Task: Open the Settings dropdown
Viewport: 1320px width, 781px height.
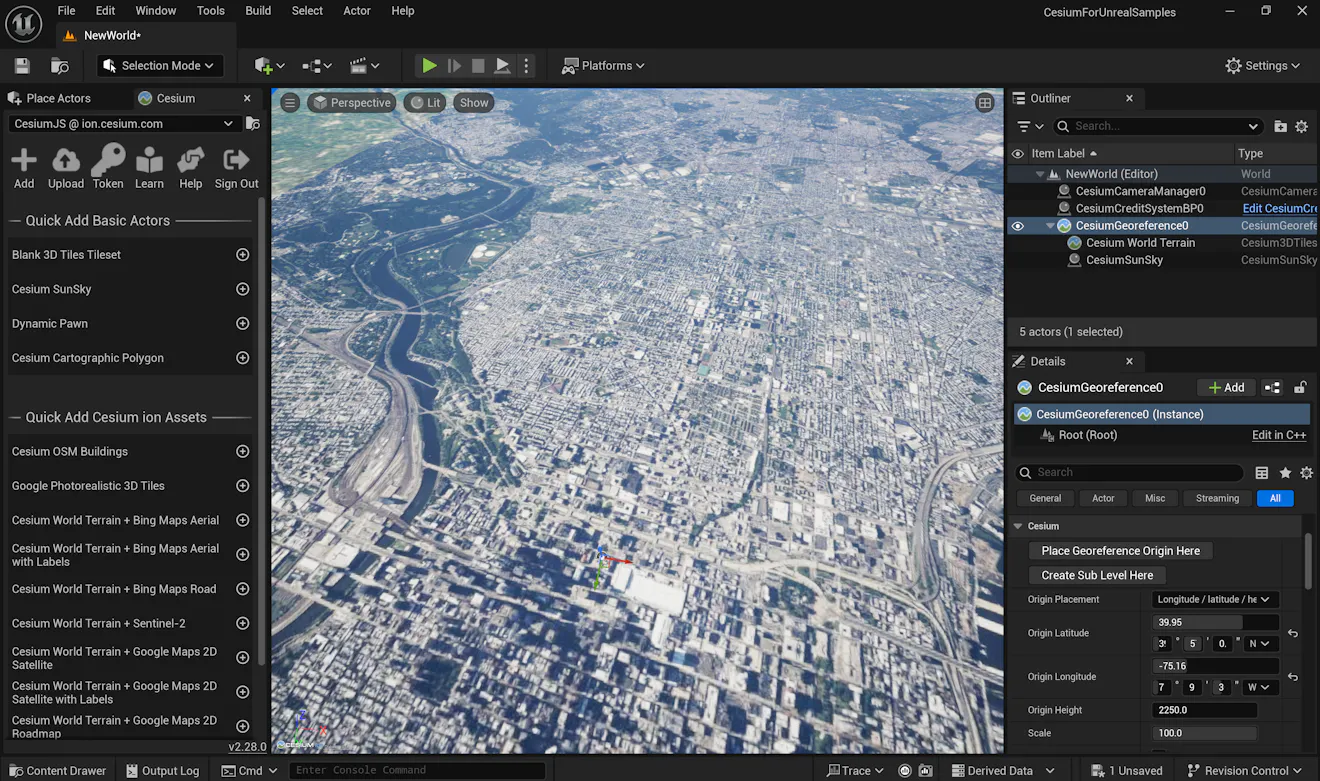Action: tap(1263, 66)
